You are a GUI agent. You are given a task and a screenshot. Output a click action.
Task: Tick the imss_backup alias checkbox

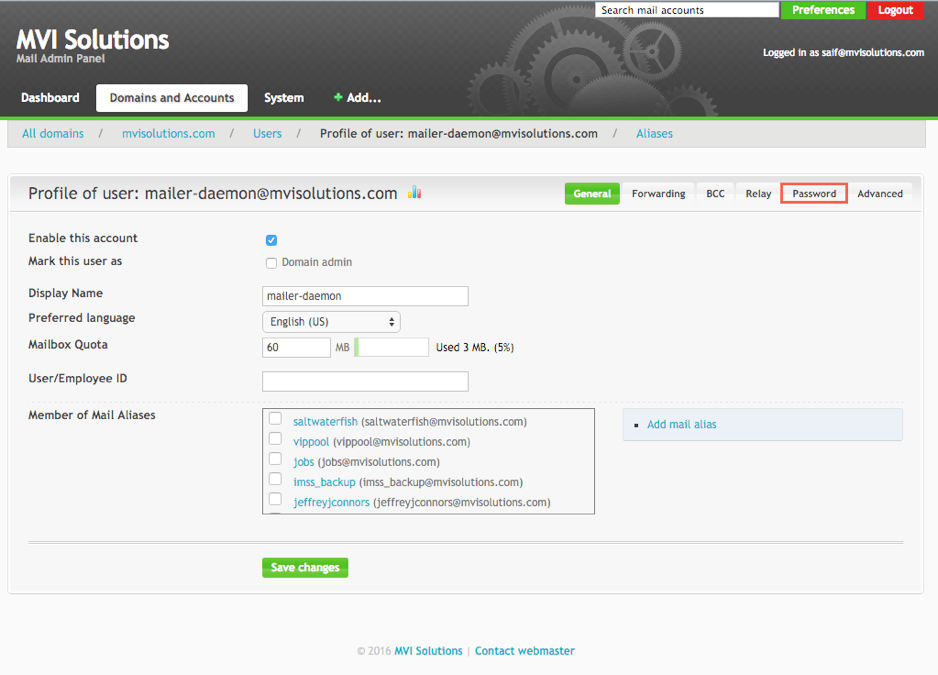click(275, 479)
